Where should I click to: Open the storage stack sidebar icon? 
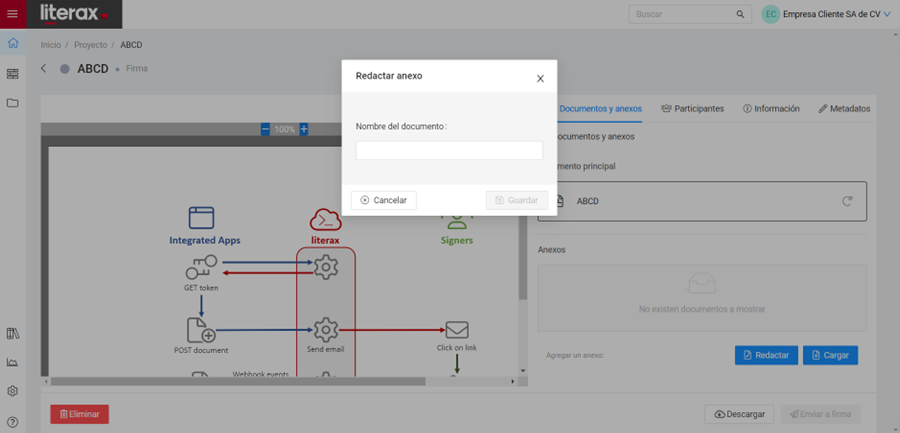pos(13,74)
